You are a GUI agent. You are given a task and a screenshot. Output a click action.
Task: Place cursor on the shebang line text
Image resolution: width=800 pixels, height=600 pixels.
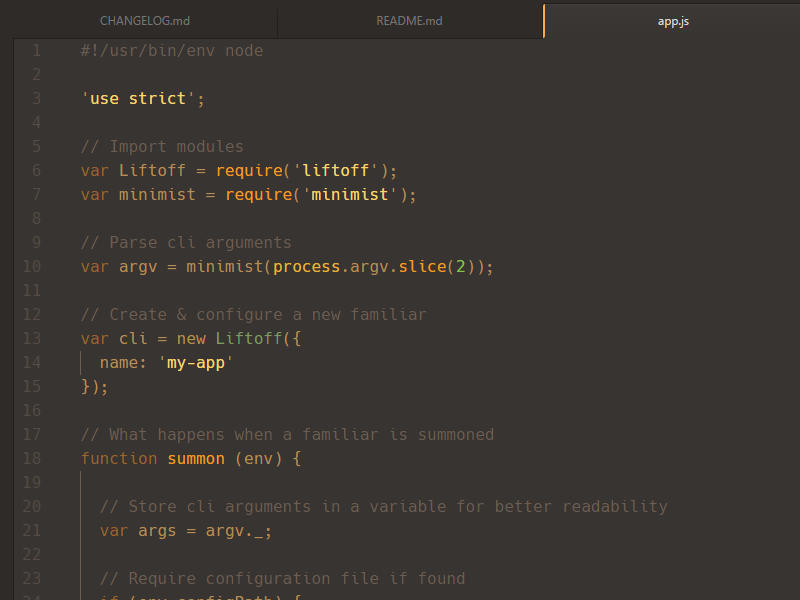tap(171, 50)
